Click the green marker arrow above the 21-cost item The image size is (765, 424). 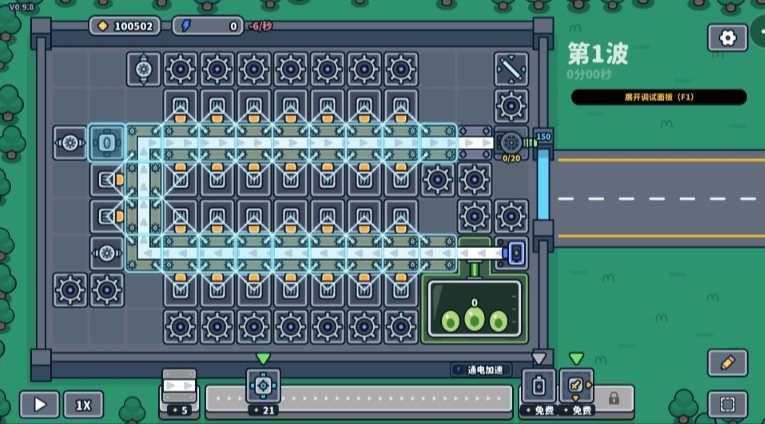263,359
